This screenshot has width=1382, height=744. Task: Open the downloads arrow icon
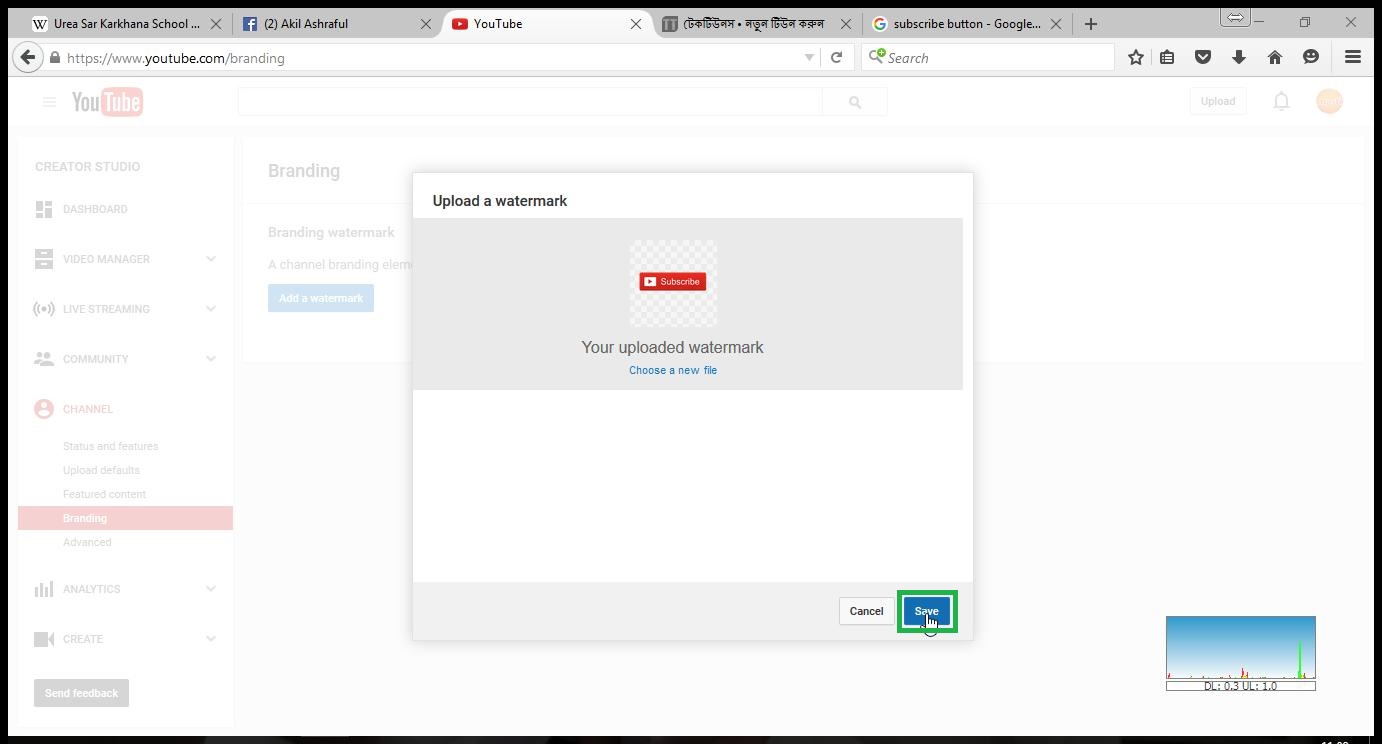[1239, 57]
